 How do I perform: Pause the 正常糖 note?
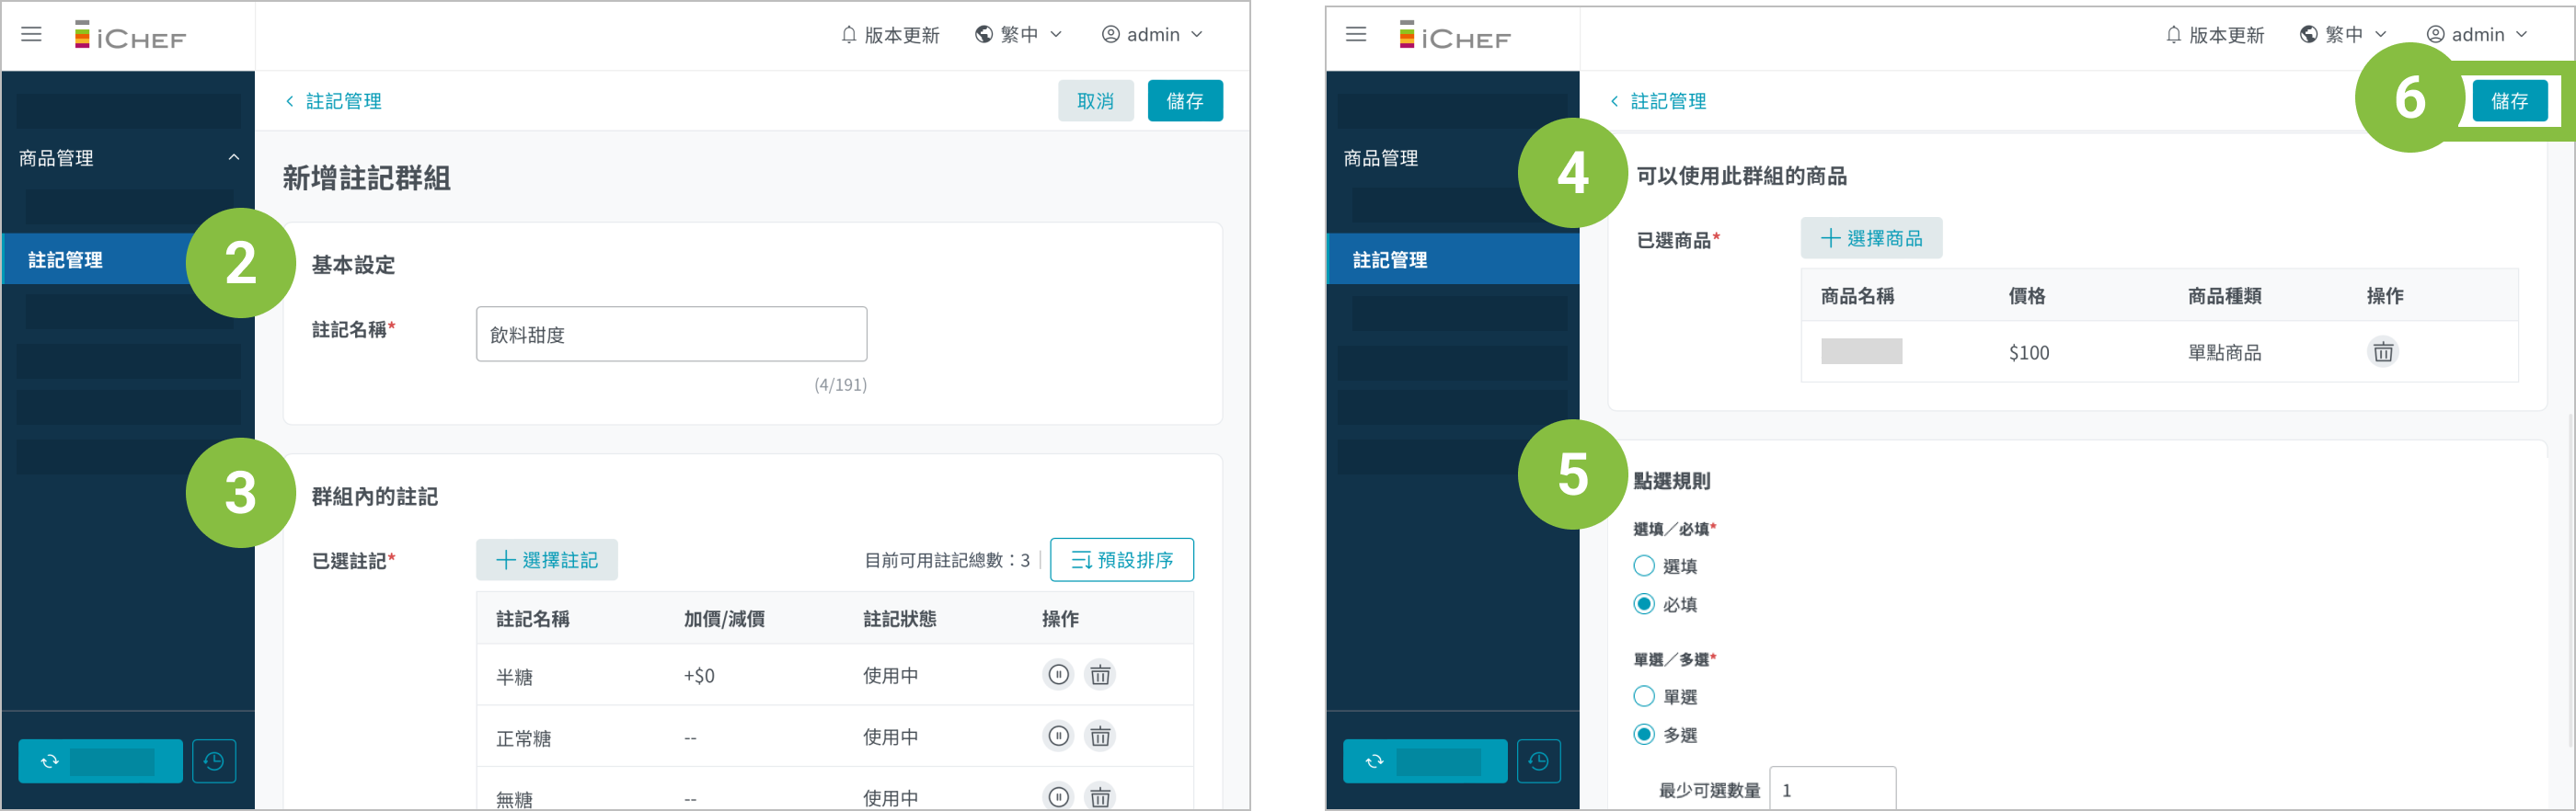1058,737
